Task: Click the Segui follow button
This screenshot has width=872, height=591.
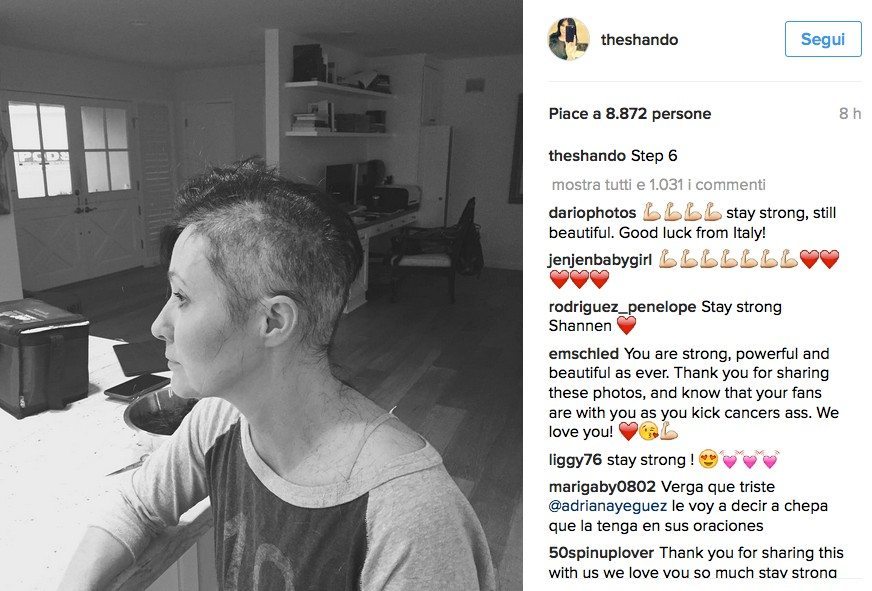Action: point(823,39)
